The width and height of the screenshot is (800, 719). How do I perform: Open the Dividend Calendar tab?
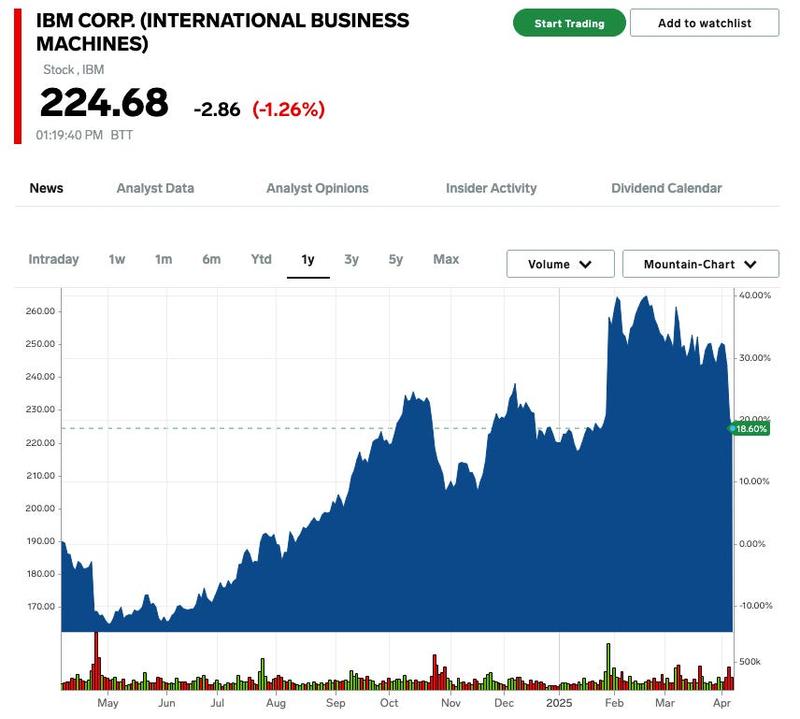point(666,188)
